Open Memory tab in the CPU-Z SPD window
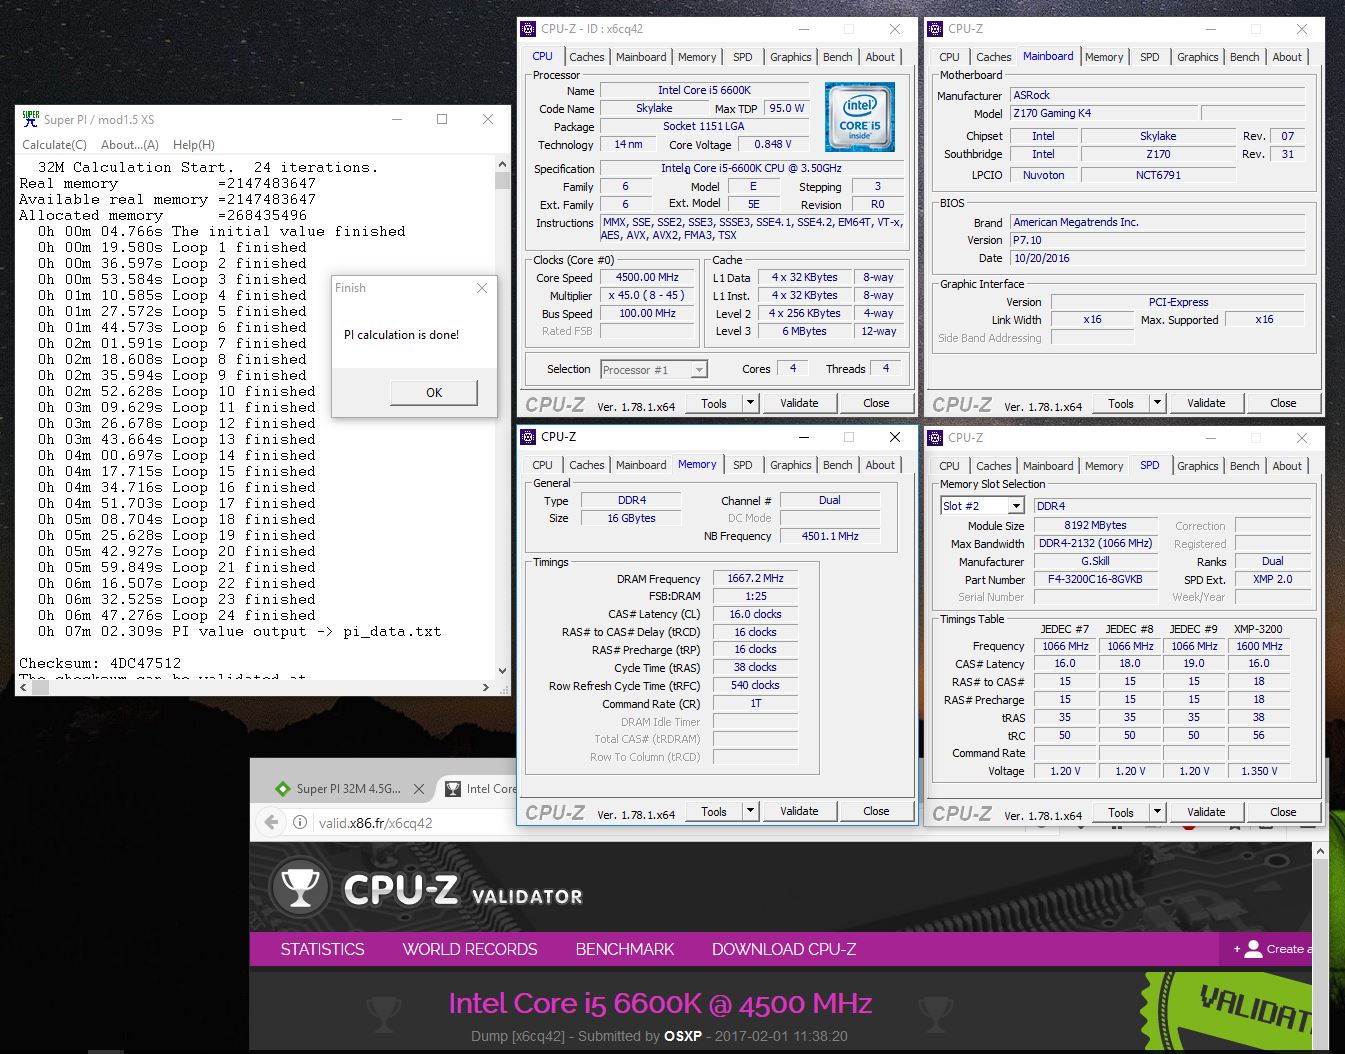 (1104, 466)
